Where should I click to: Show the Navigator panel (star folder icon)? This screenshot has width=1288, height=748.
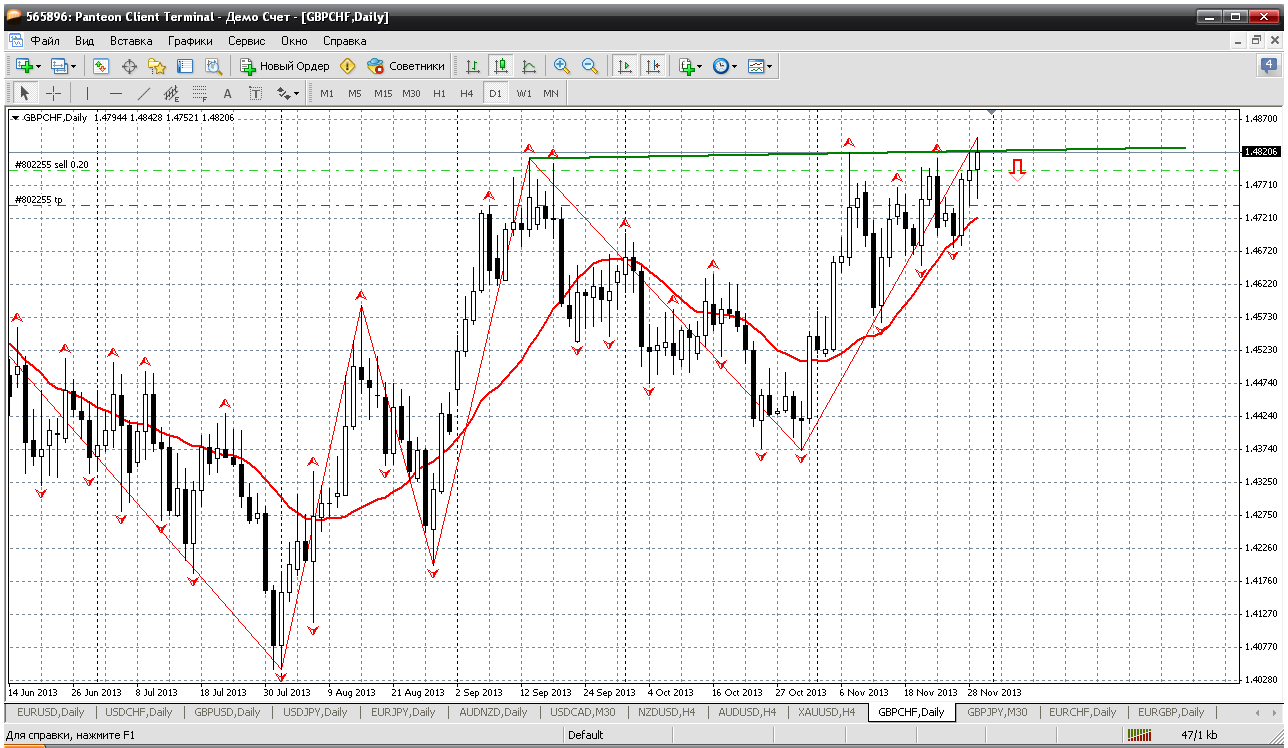coord(157,66)
